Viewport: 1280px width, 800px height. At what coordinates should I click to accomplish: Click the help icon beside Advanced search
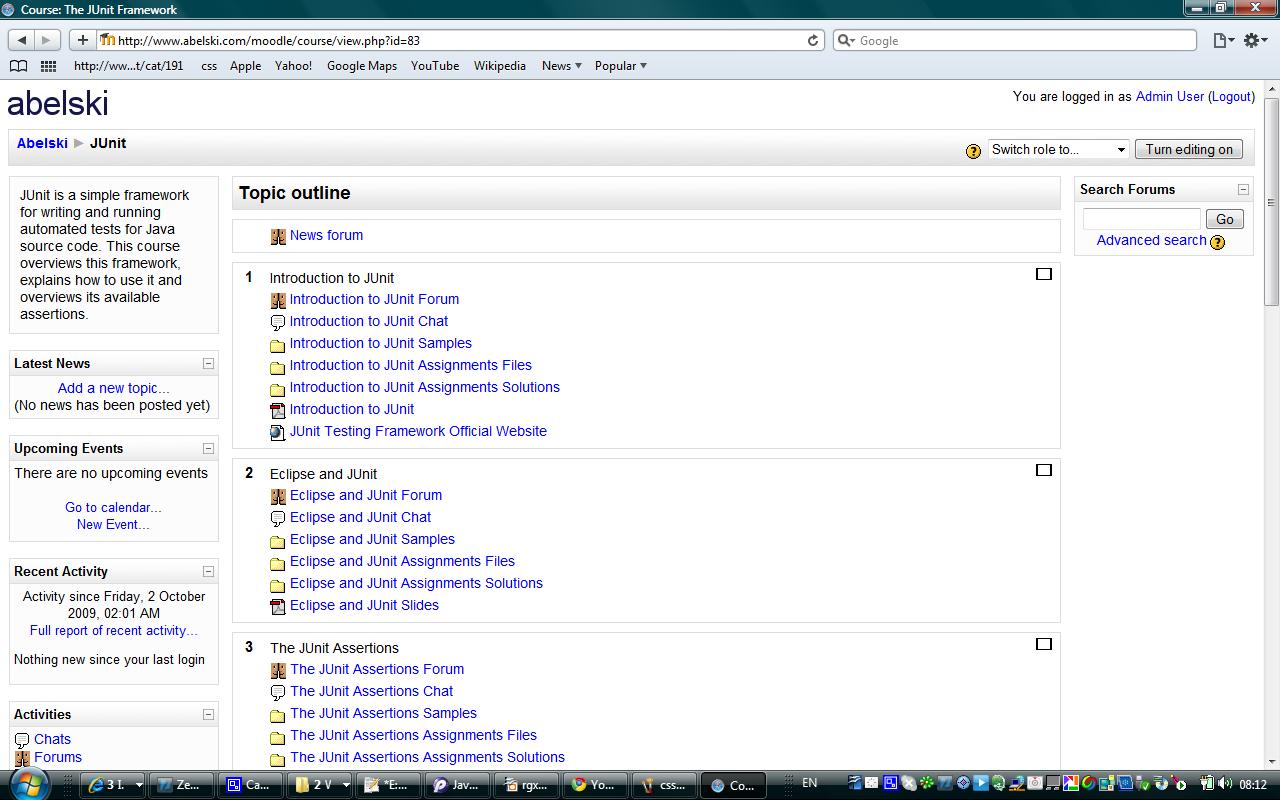[1217, 242]
